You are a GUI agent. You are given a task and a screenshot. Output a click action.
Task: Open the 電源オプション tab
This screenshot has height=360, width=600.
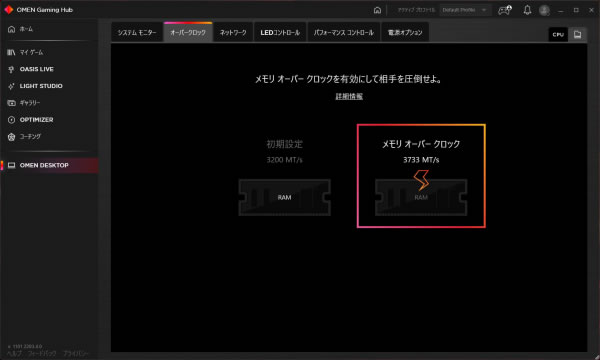405,33
